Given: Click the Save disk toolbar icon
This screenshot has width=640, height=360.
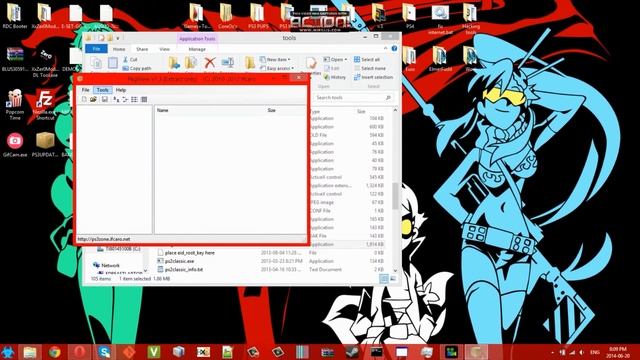Looking at the screenshot, I should coord(104,100).
